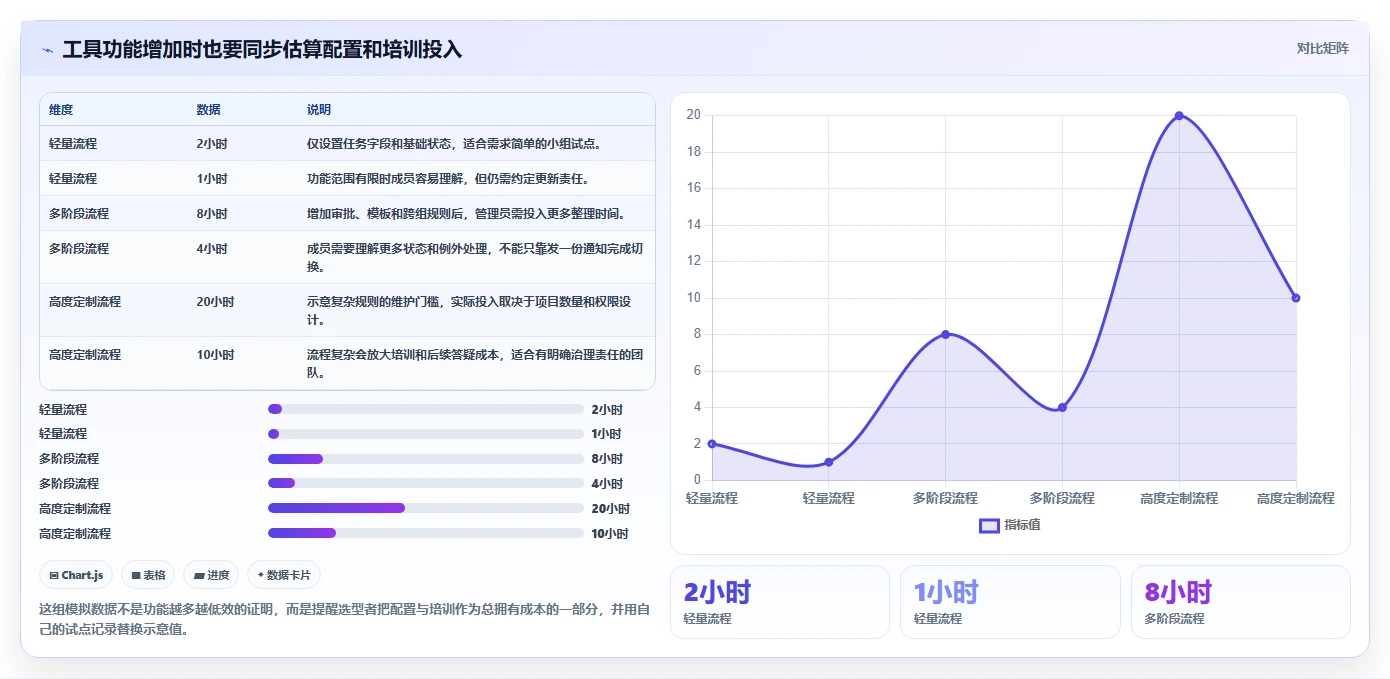Select the 进度 chip
The height and width of the screenshot is (679, 1390).
point(211,575)
